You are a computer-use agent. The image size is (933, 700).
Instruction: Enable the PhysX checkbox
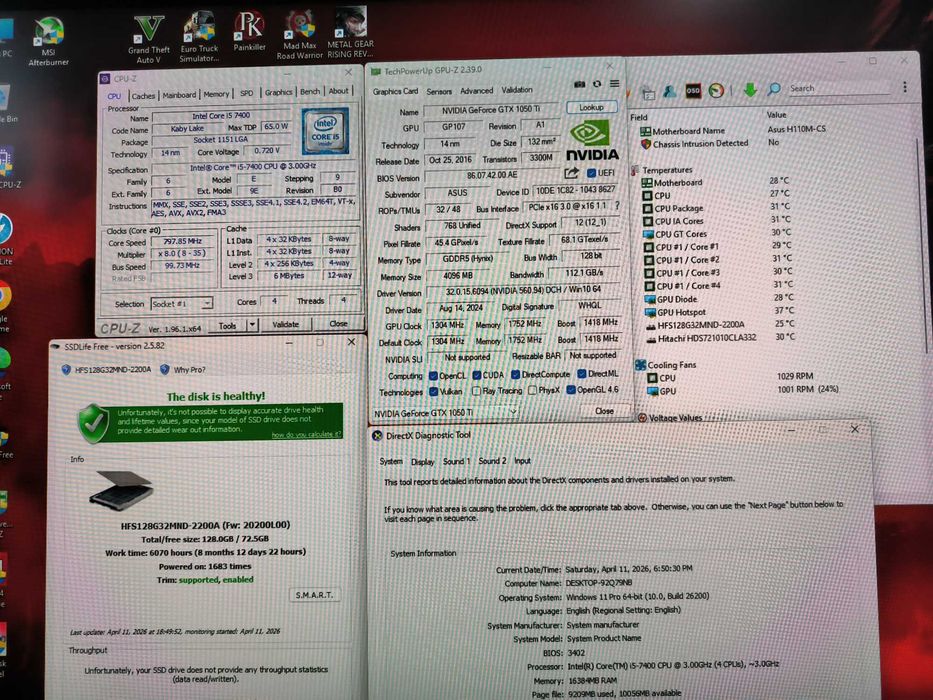pyautogui.click(x=533, y=390)
